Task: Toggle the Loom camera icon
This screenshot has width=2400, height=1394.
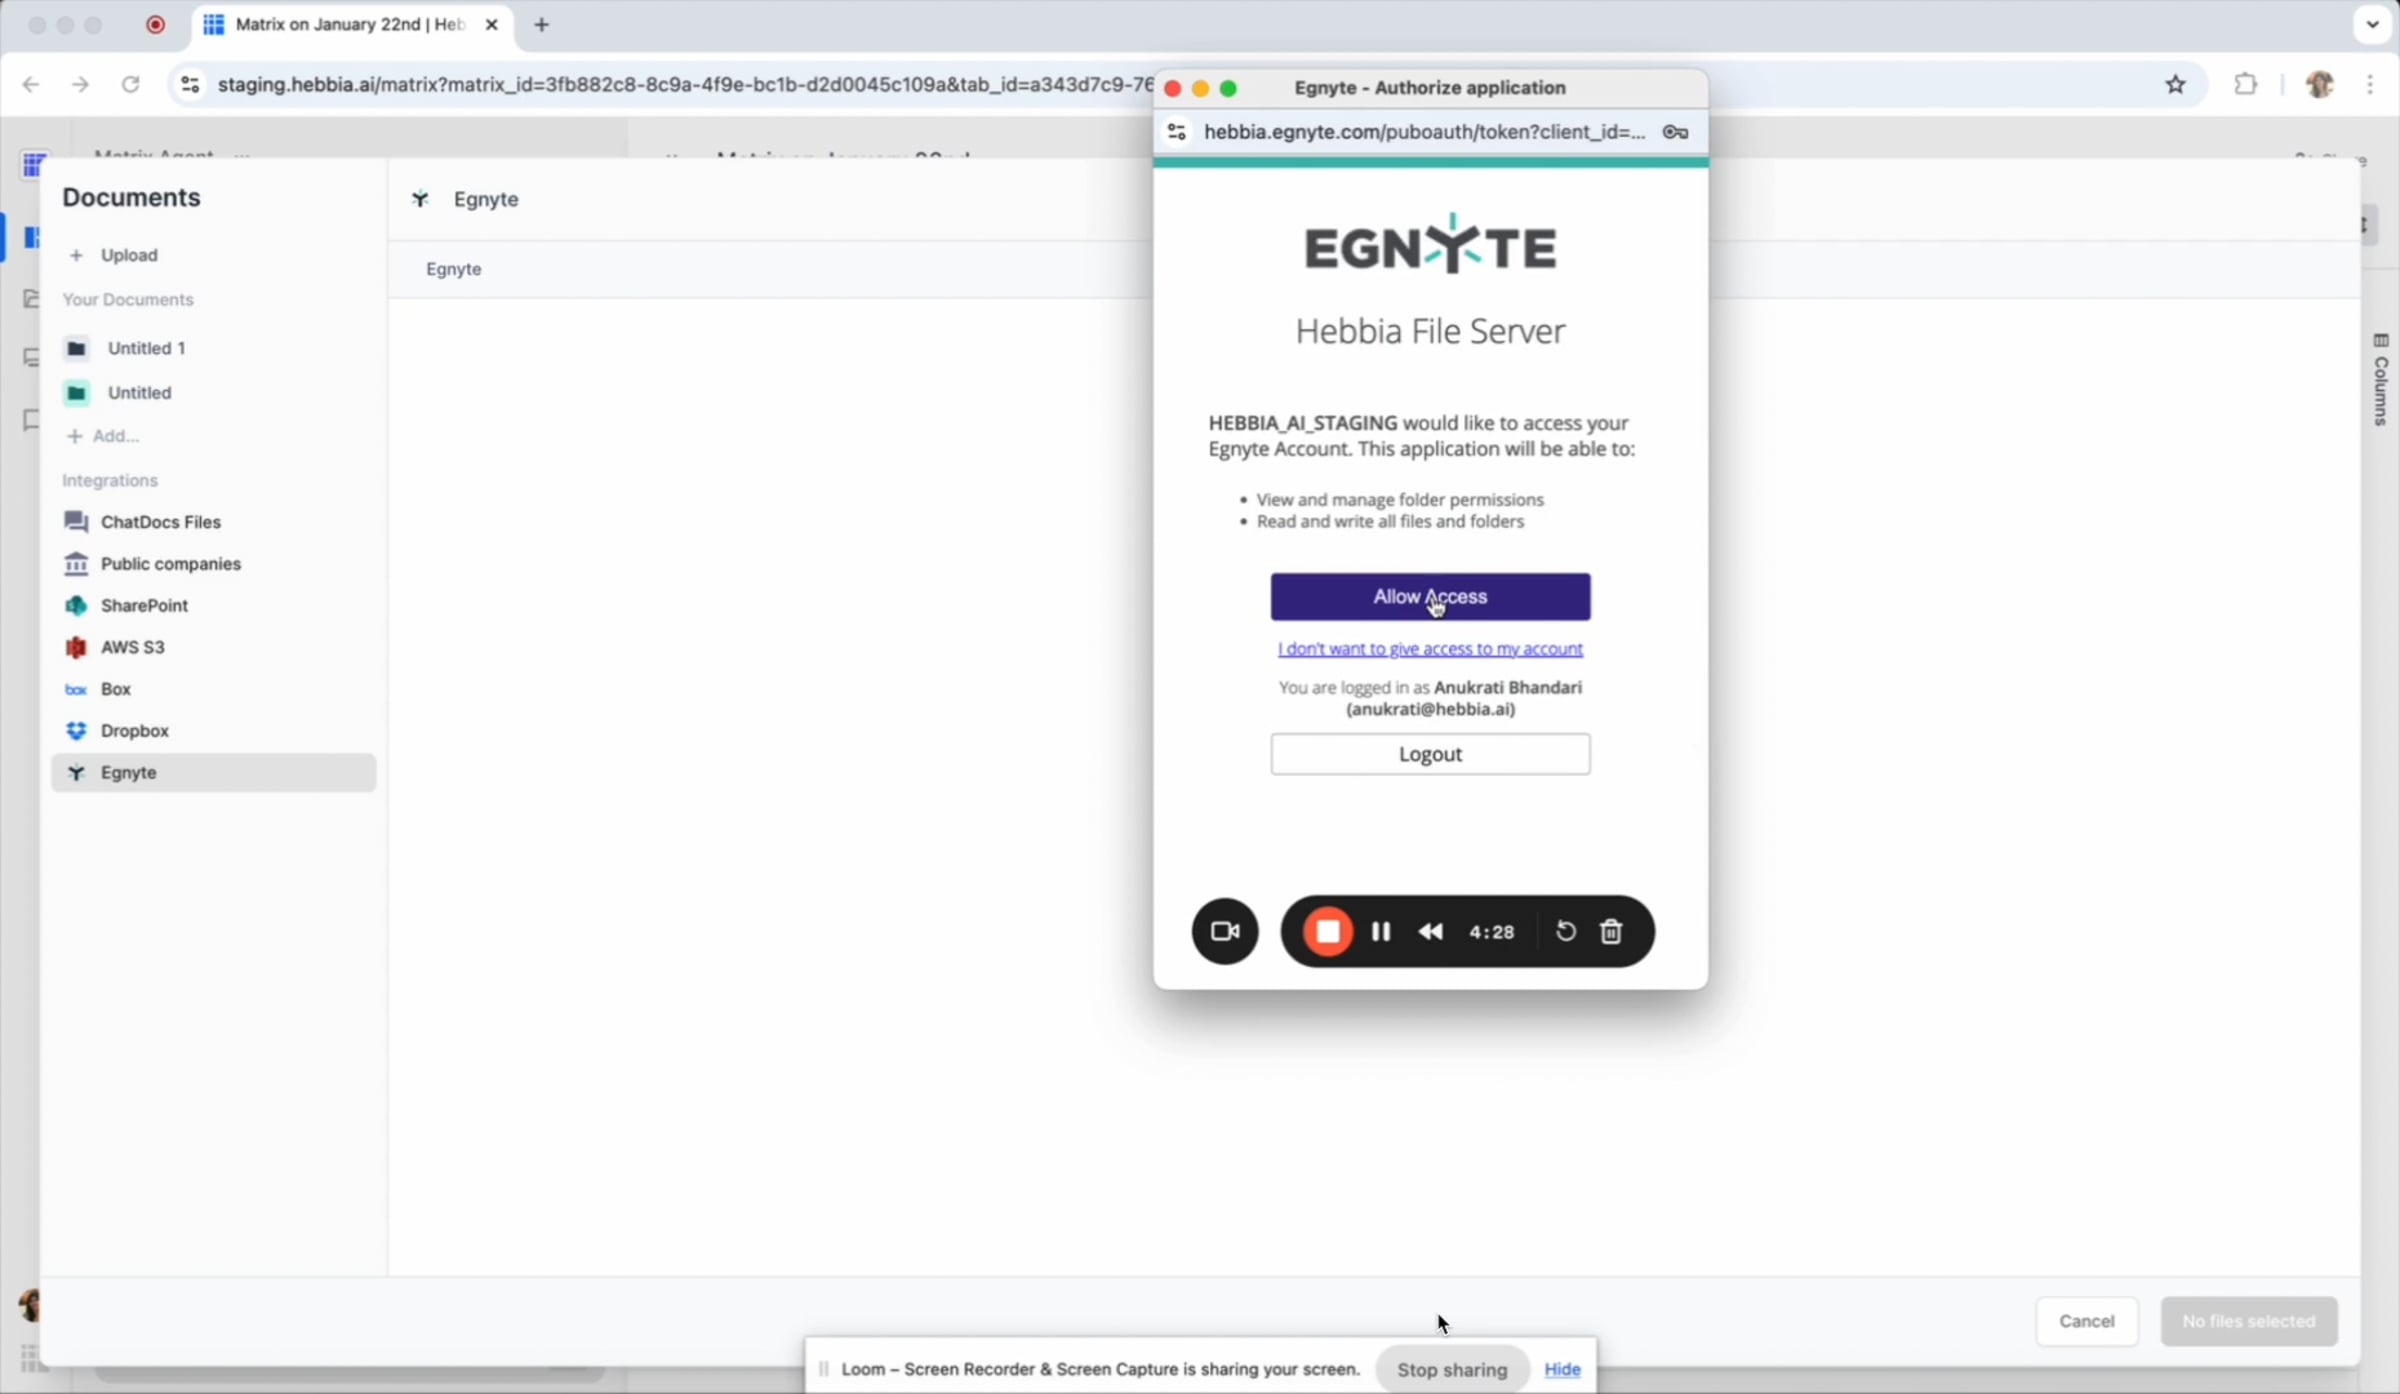Action: (1224, 931)
